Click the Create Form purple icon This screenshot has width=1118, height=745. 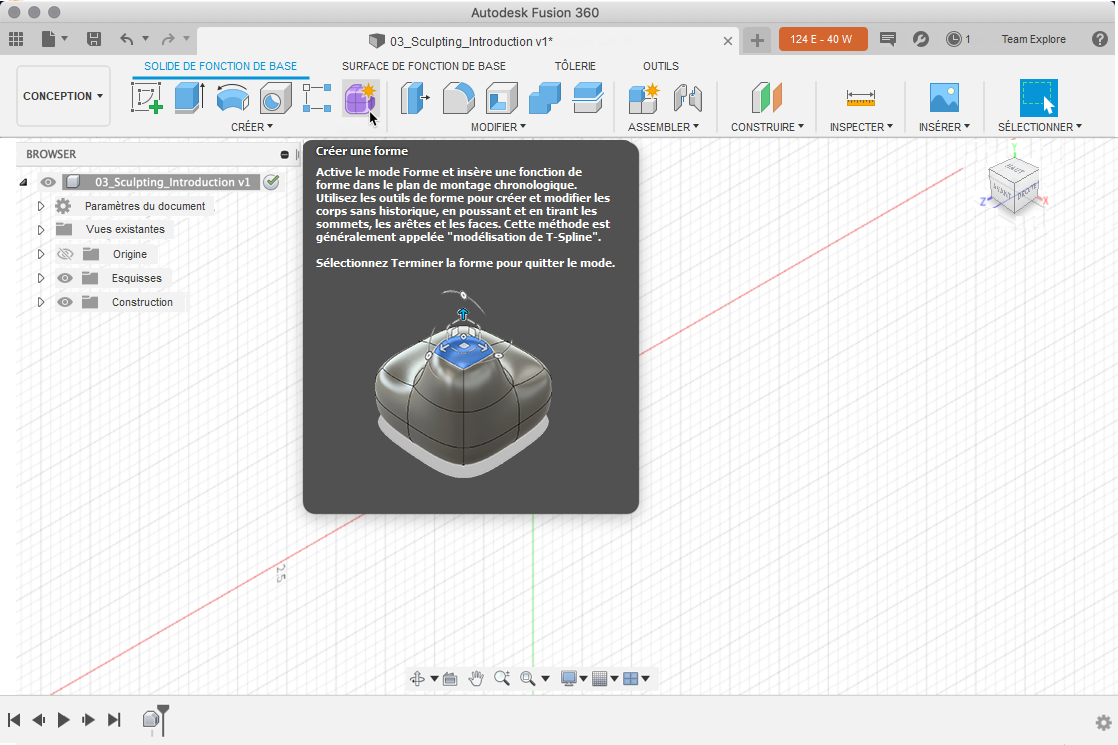tap(360, 98)
